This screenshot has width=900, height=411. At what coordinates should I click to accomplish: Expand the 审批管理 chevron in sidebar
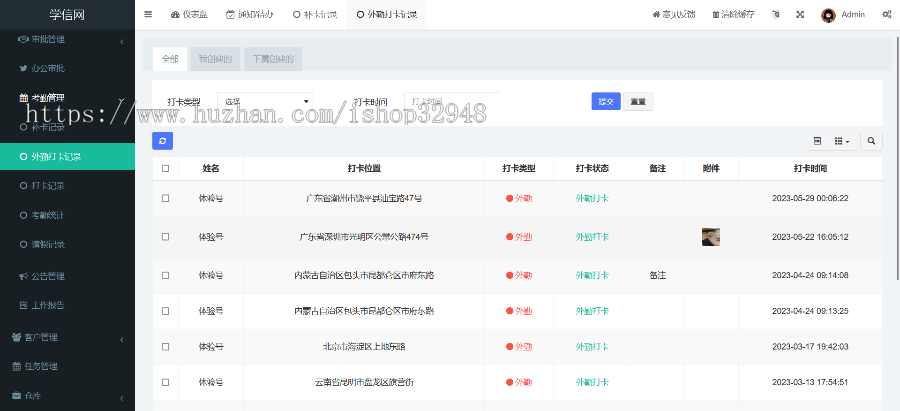pyautogui.click(x=122, y=41)
